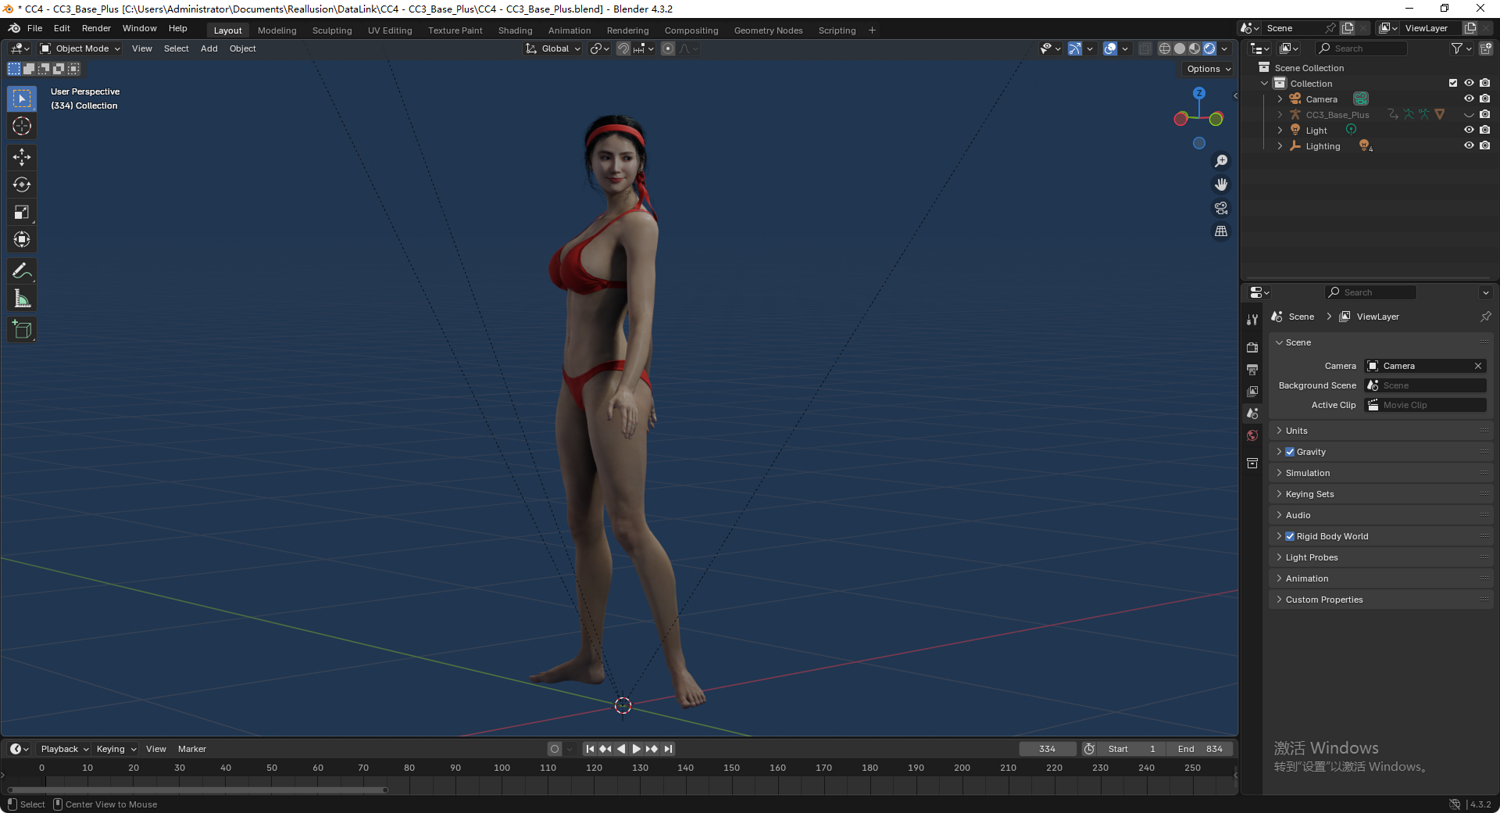Open the File menu
1500x813 pixels.
(35, 28)
